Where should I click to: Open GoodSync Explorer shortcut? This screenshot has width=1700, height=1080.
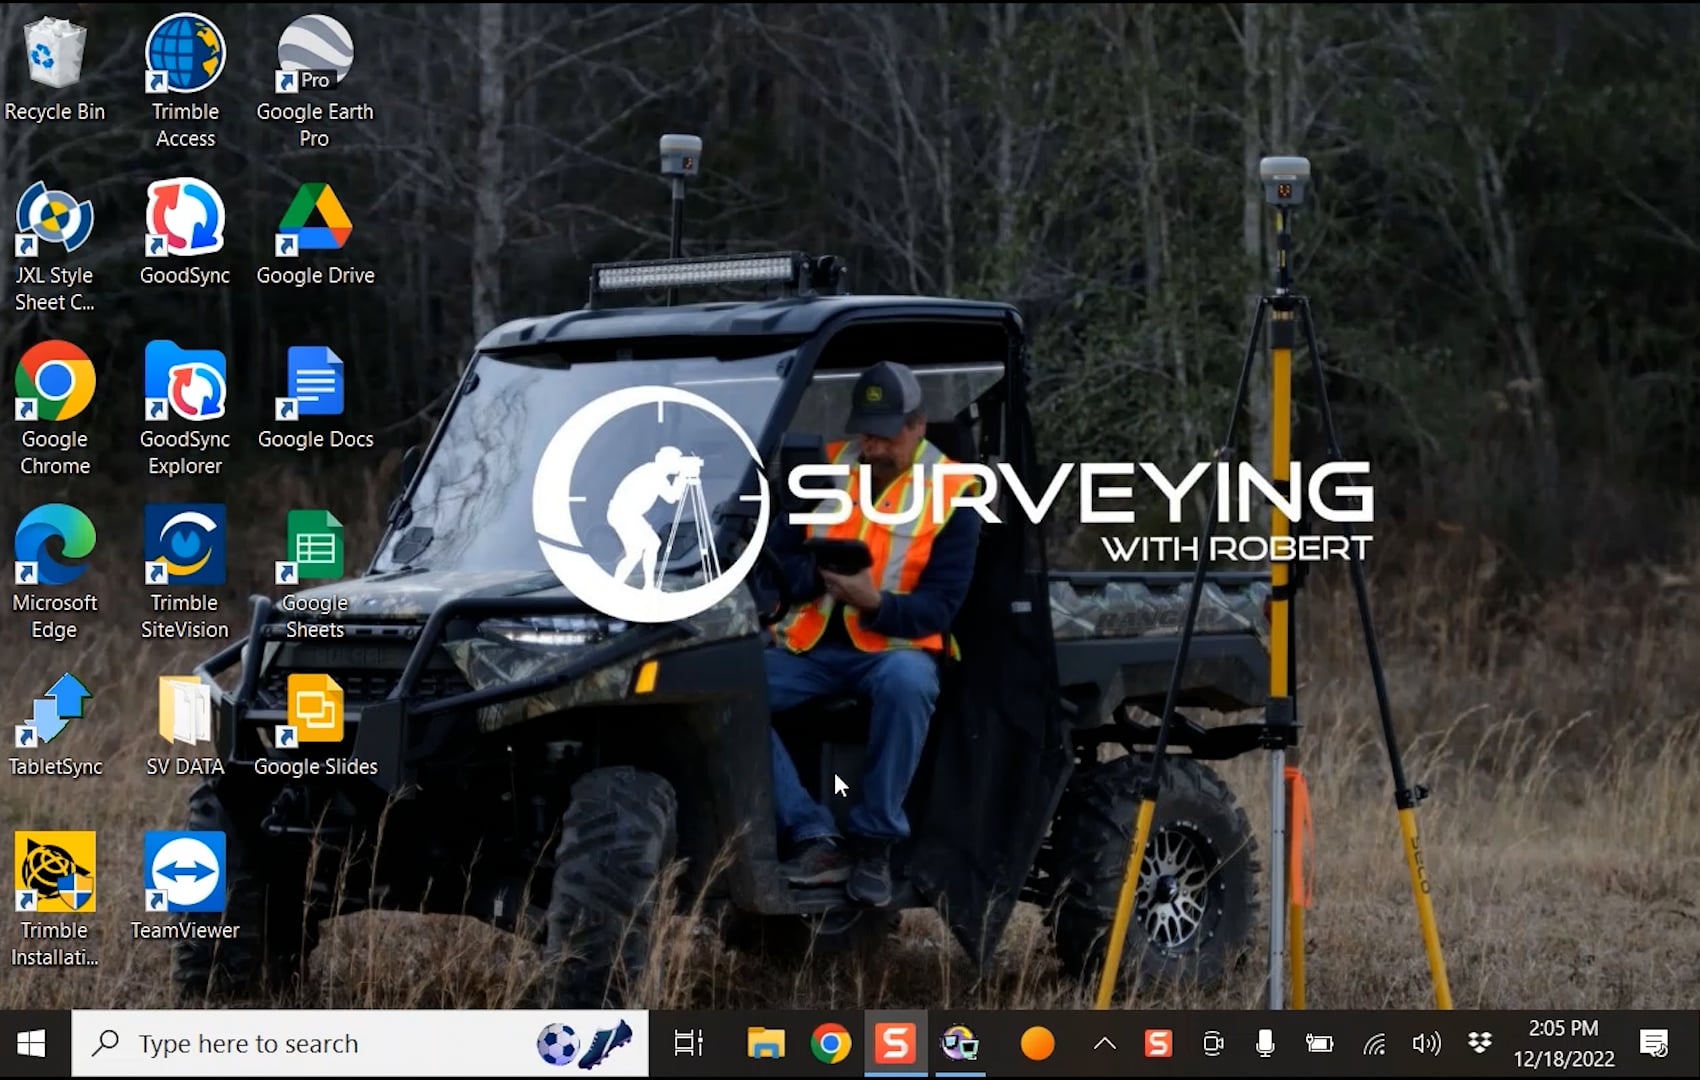(185, 410)
